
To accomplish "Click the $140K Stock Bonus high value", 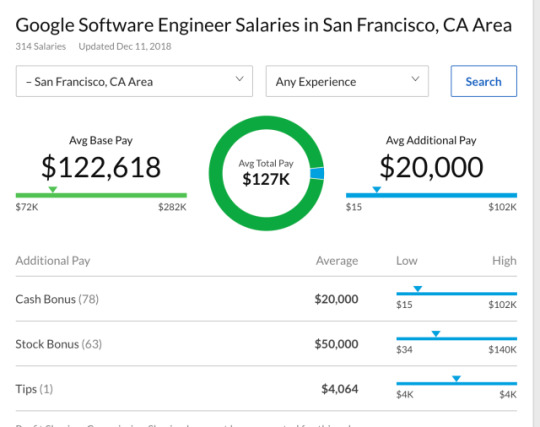I will pyautogui.click(x=502, y=350).
